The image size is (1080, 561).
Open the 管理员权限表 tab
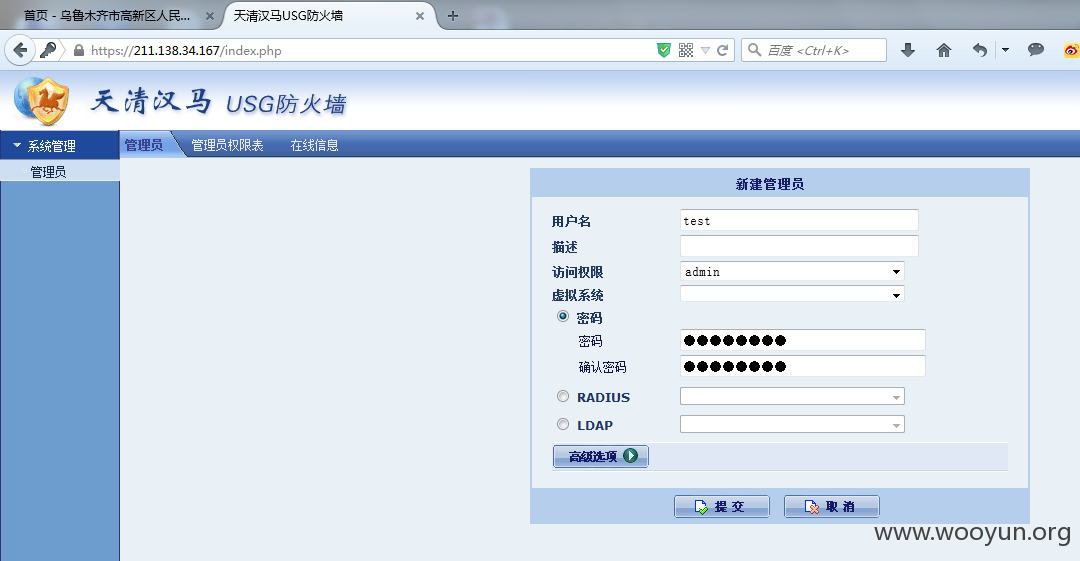point(227,145)
